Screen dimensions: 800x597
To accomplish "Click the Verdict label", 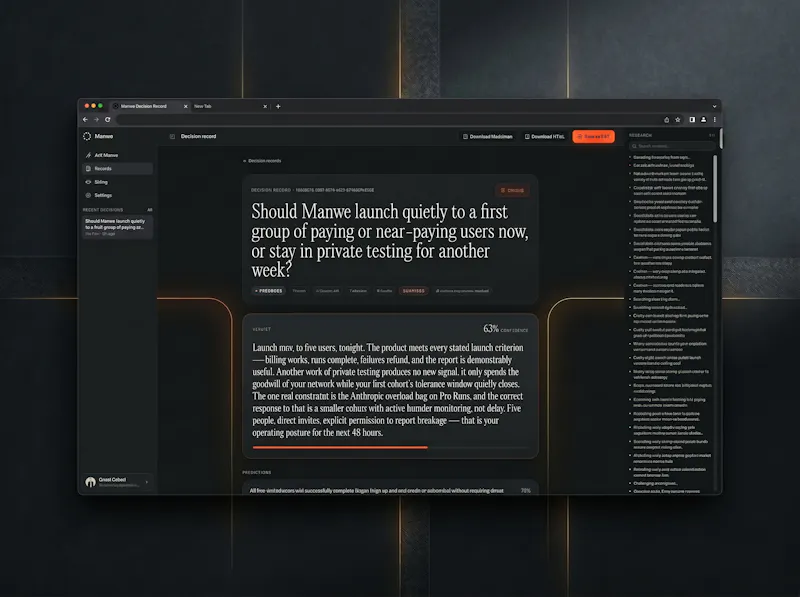I will point(262,330).
